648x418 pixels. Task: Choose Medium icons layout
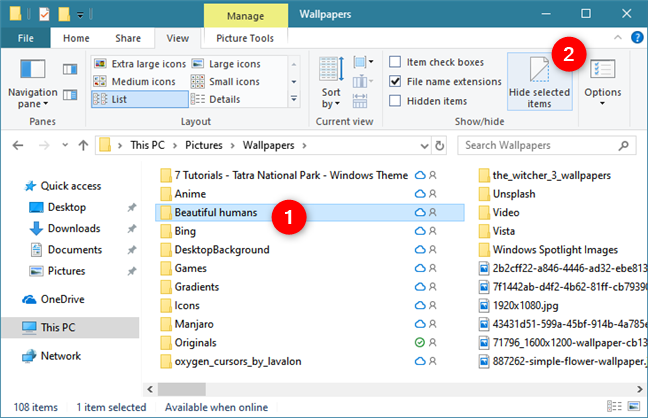pyautogui.click(x=135, y=81)
